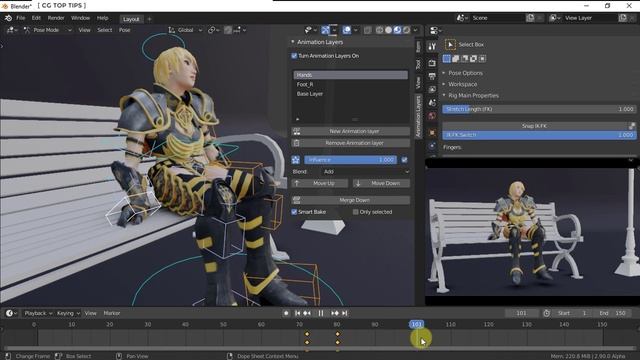Open the World properties tab icon

(432, 116)
